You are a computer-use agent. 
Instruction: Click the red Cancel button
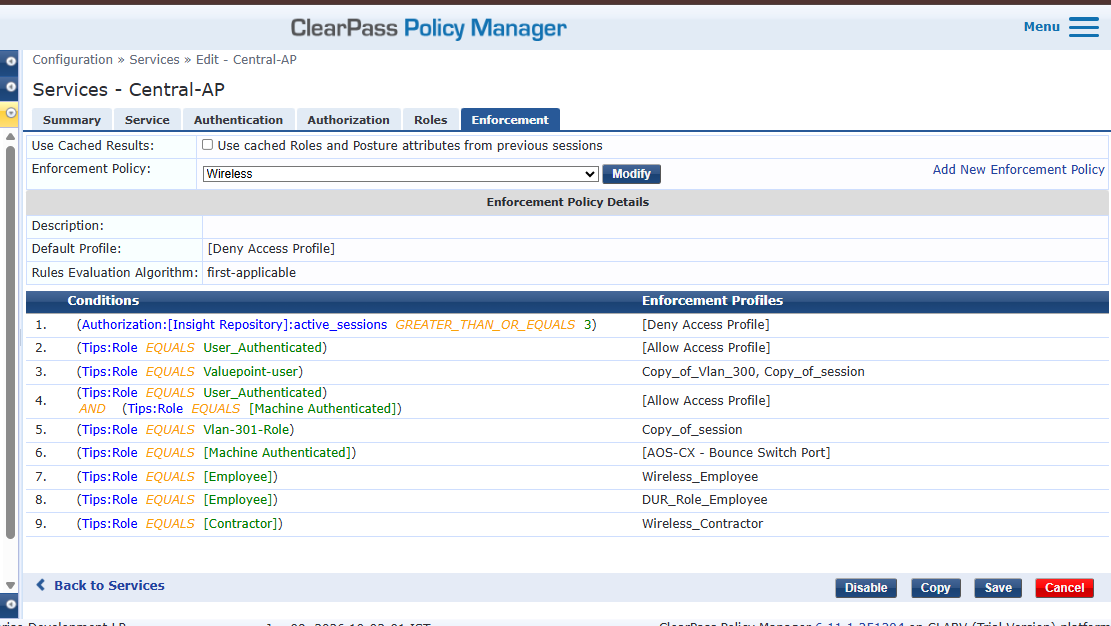(1064, 588)
